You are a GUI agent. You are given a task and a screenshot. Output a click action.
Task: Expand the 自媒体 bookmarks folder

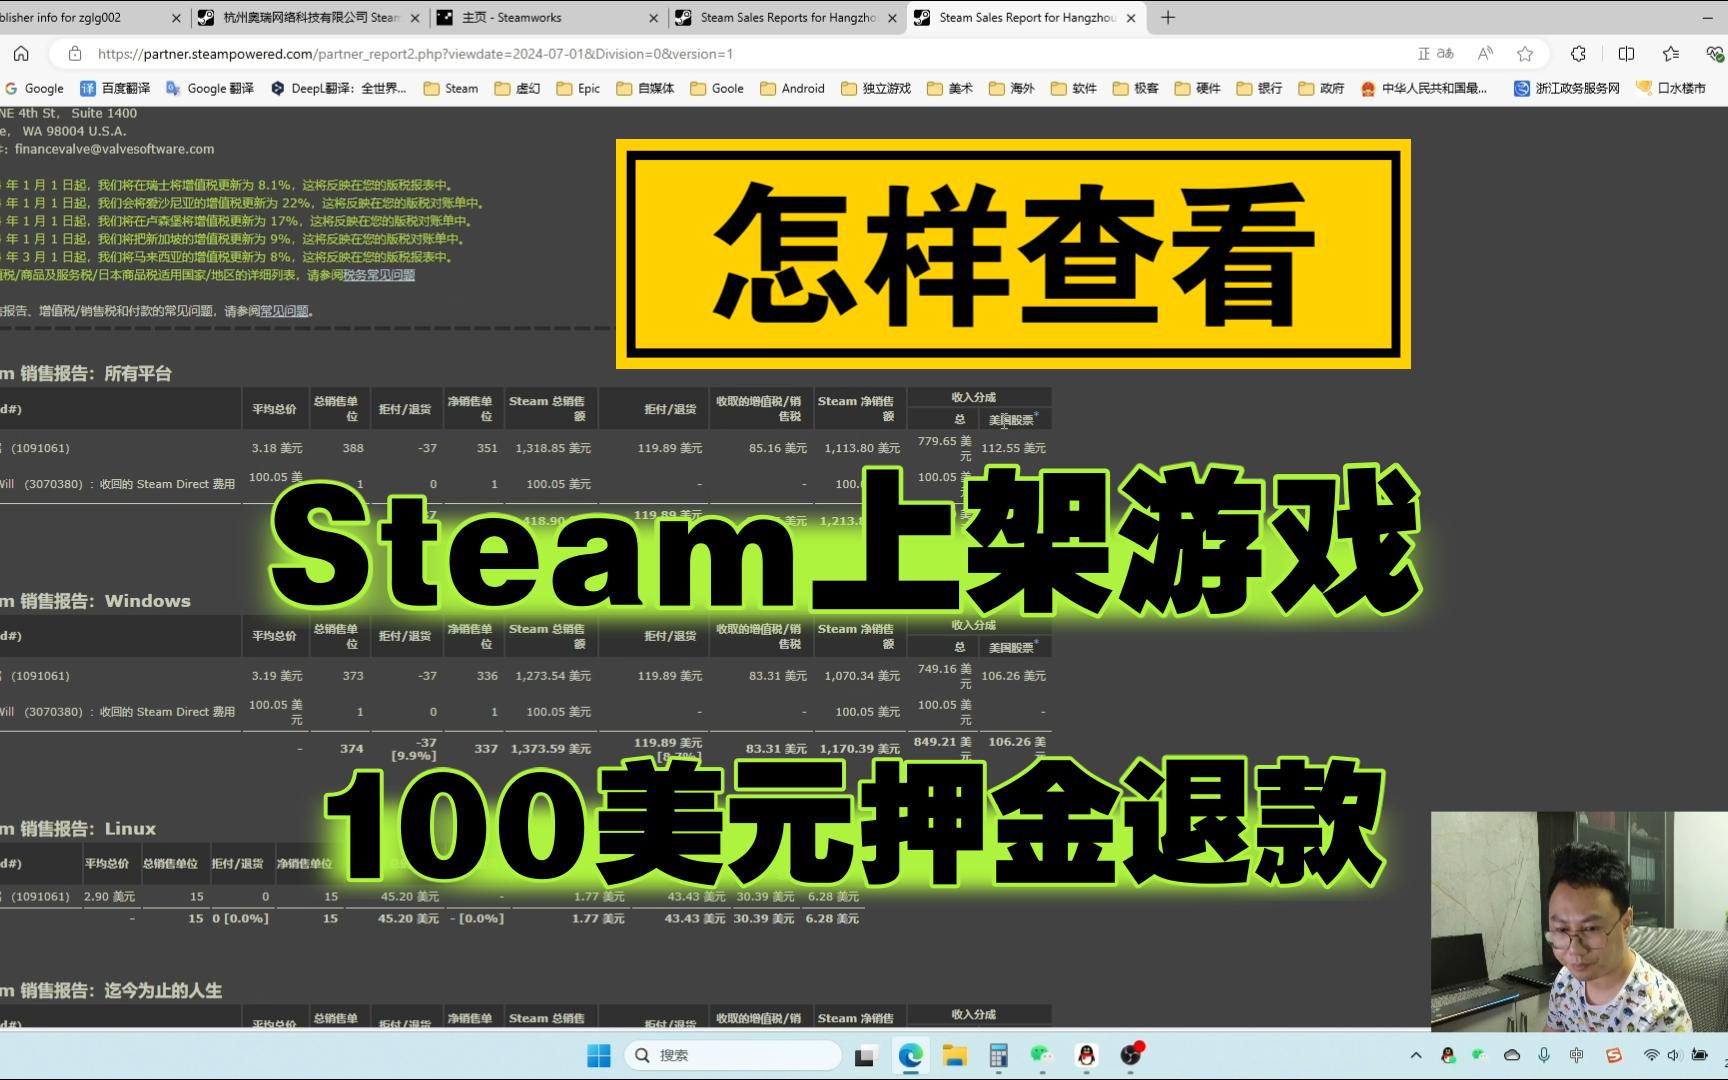pyautogui.click(x=645, y=88)
